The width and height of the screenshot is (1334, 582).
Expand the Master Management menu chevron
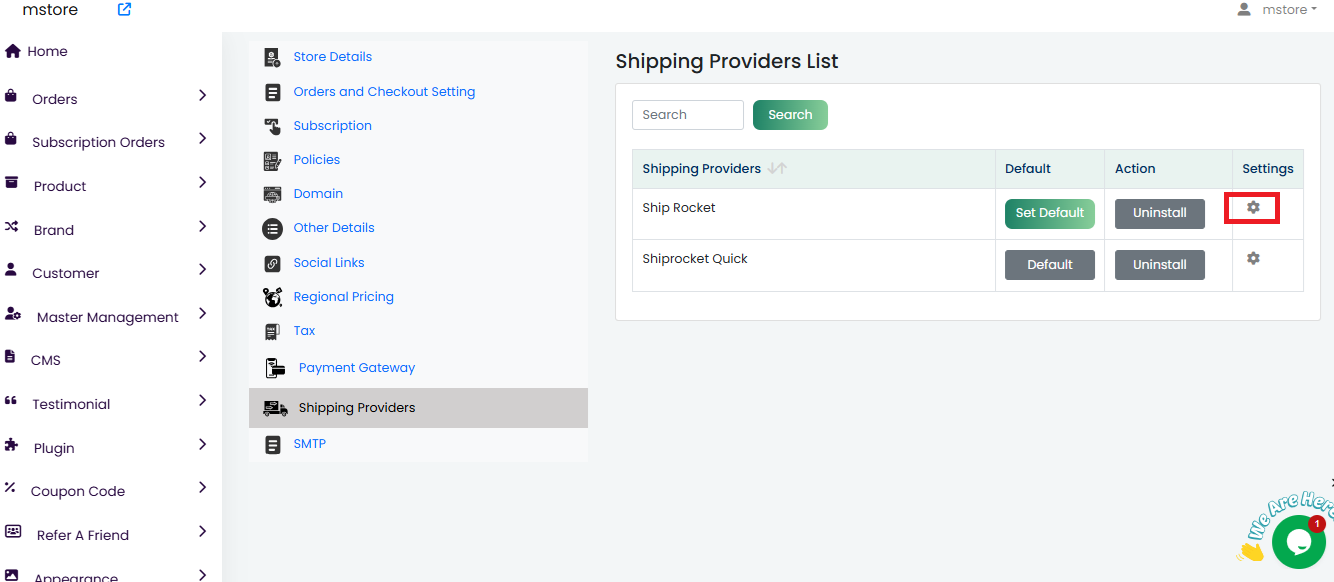point(202,314)
